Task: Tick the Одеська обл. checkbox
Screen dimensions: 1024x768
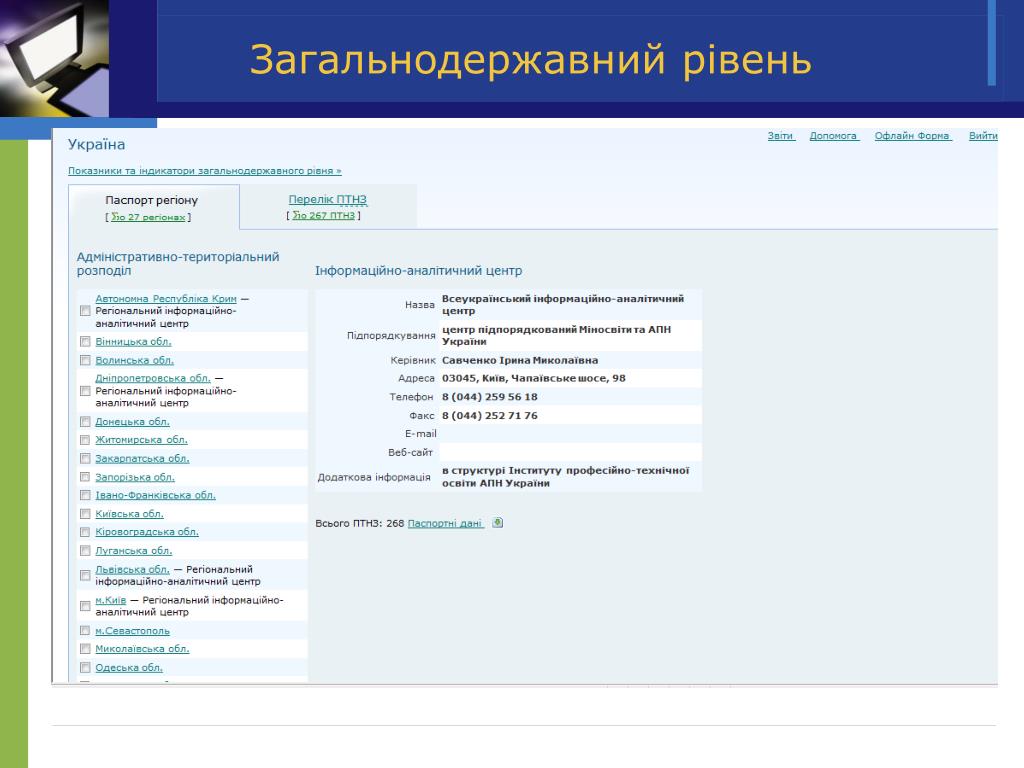Action: point(85,667)
